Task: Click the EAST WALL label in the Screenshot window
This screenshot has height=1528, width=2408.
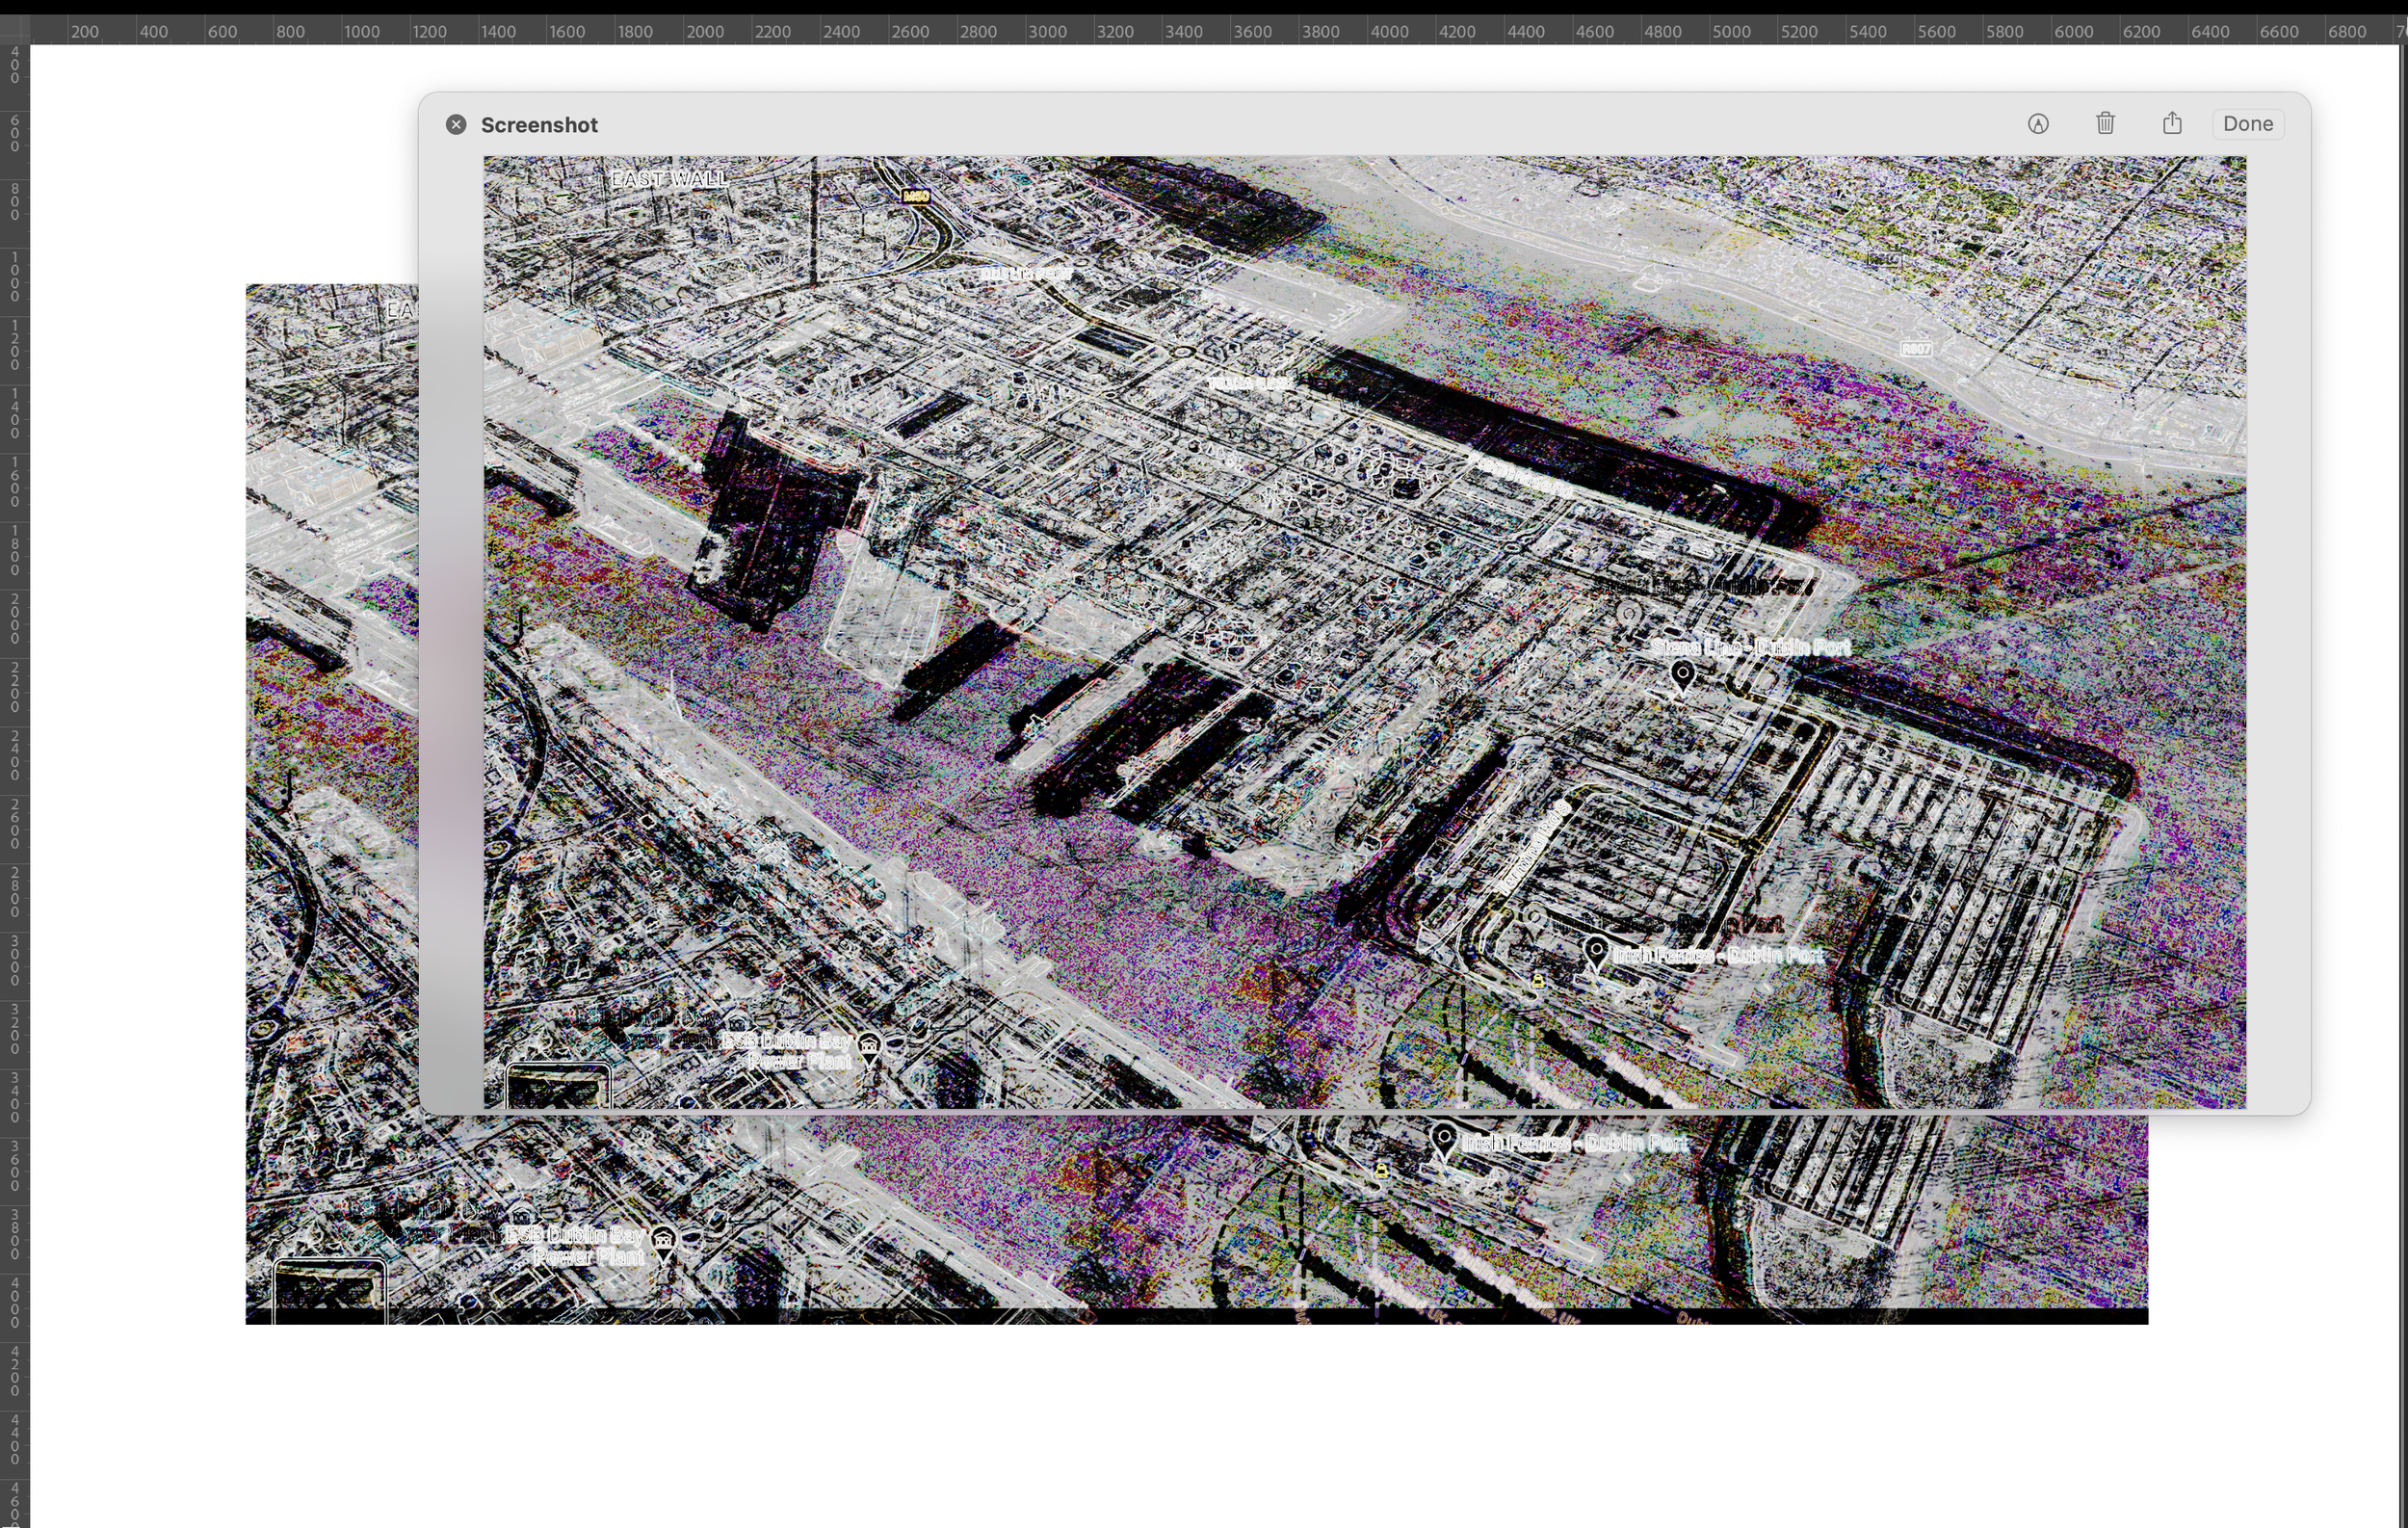Action: tap(669, 179)
